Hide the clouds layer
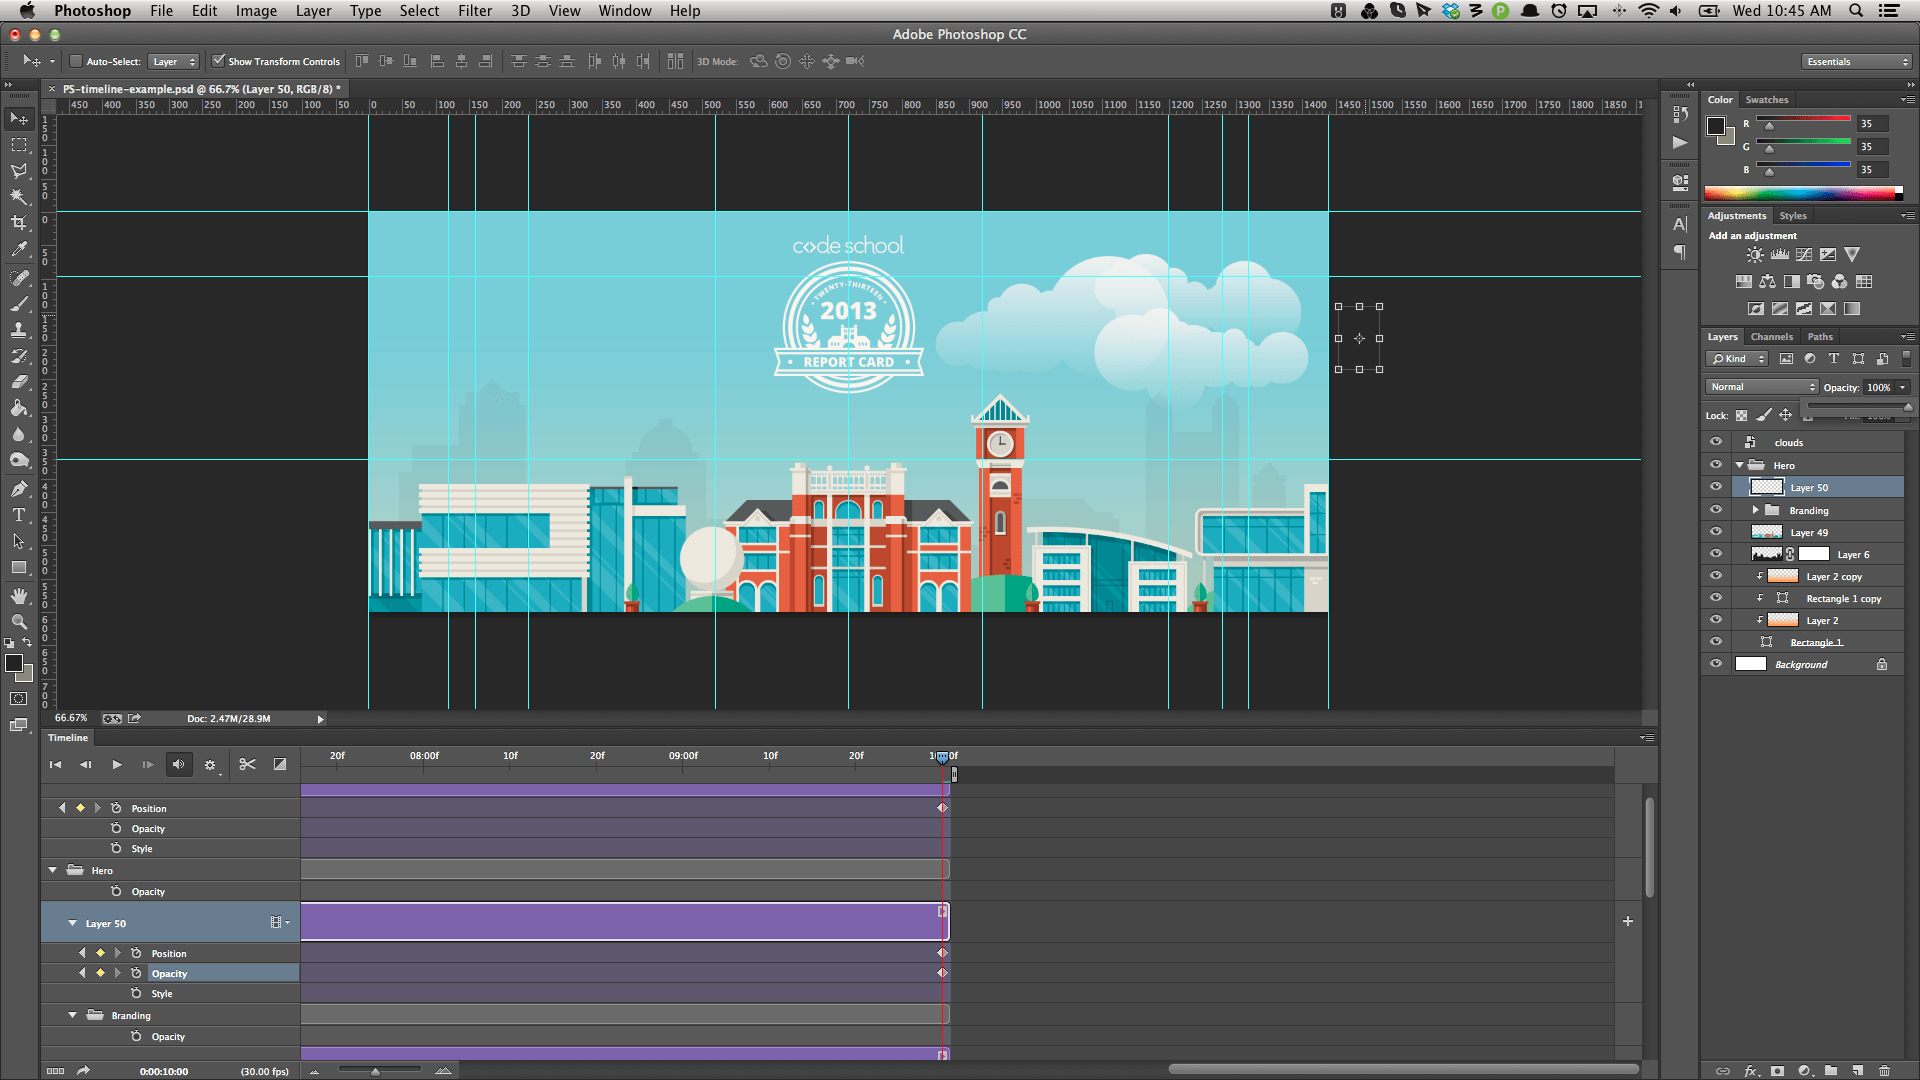Screen dimensions: 1920x1080 [x=1716, y=442]
